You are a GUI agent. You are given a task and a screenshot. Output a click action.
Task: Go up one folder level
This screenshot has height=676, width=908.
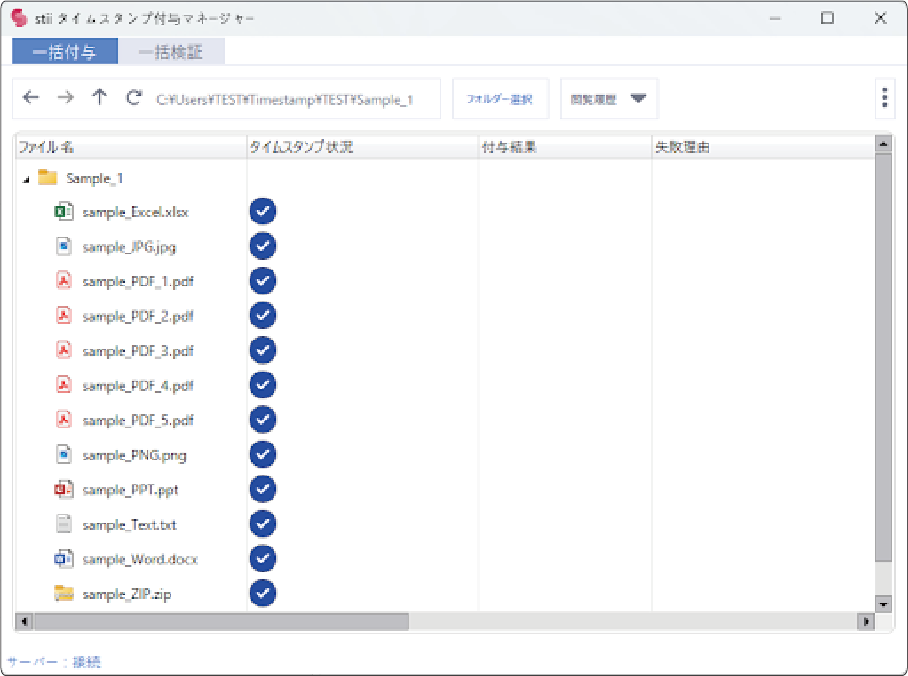coord(99,98)
